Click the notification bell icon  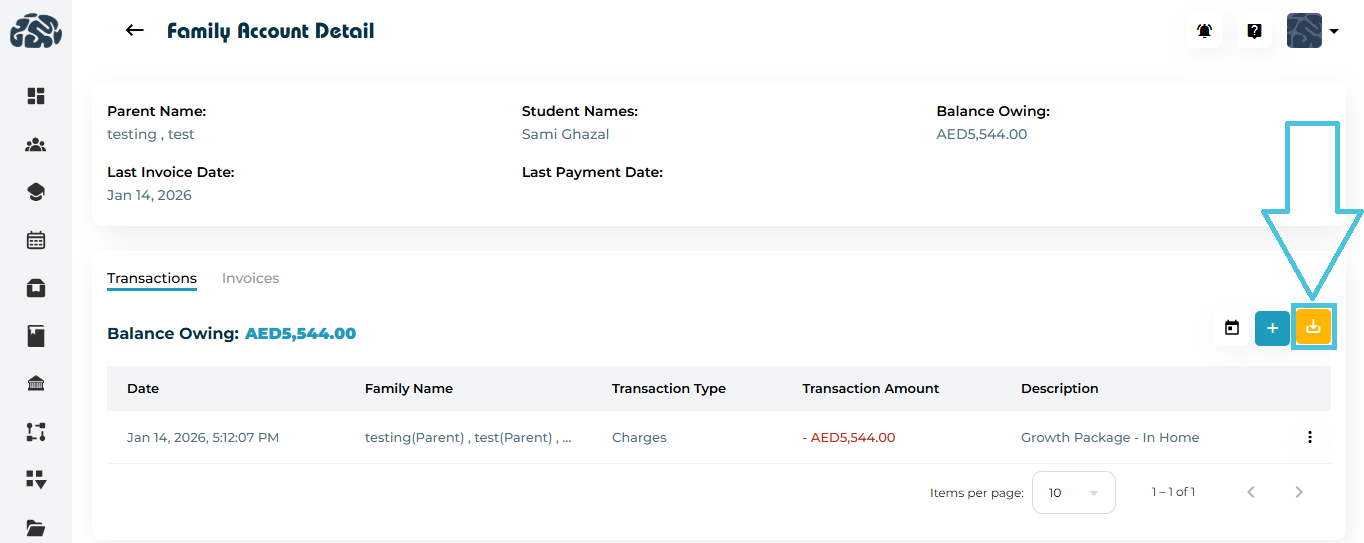(1205, 31)
